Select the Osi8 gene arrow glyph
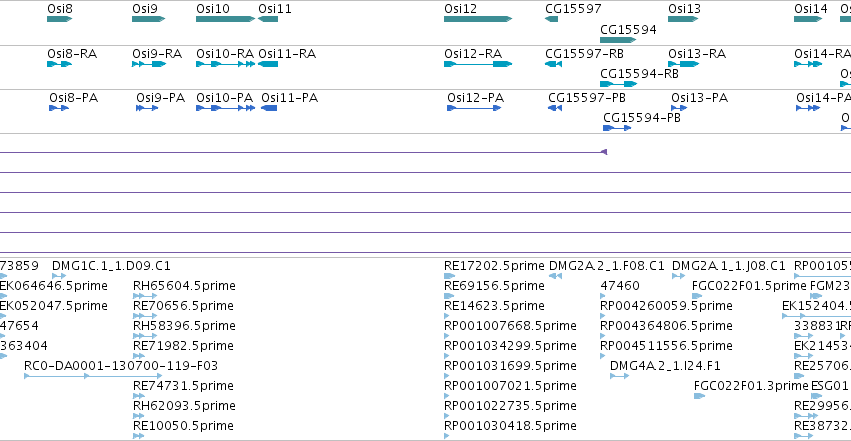851x441 pixels. point(60,19)
